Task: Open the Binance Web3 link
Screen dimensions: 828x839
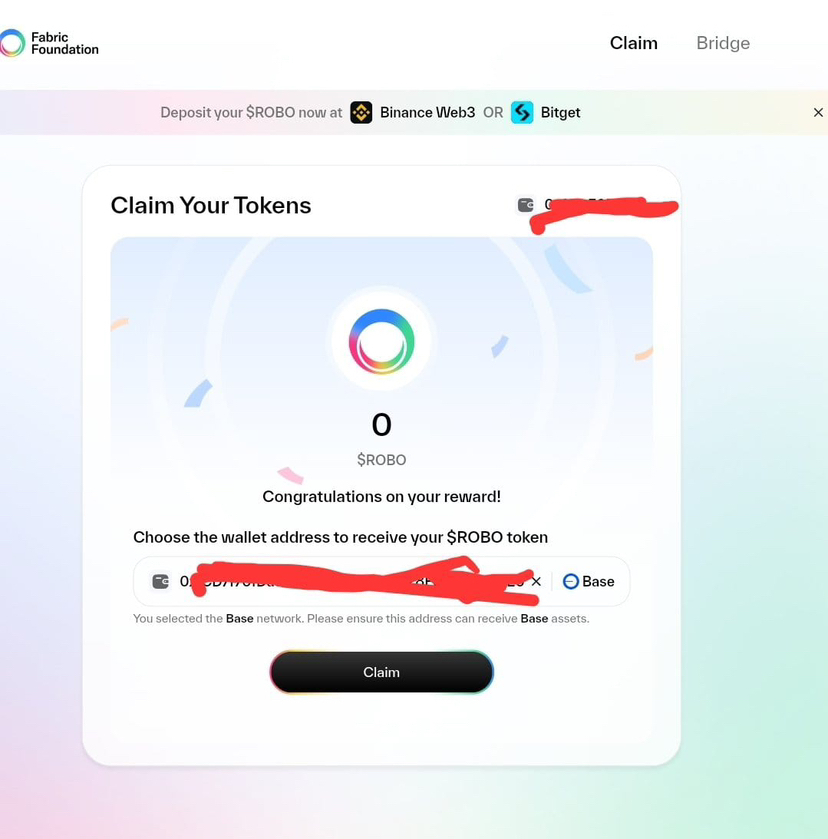Action: coord(427,112)
